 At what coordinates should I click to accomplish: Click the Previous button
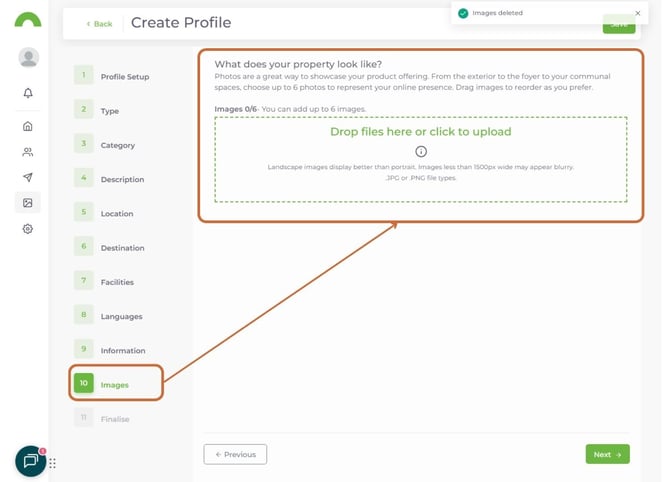click(235, 454)
